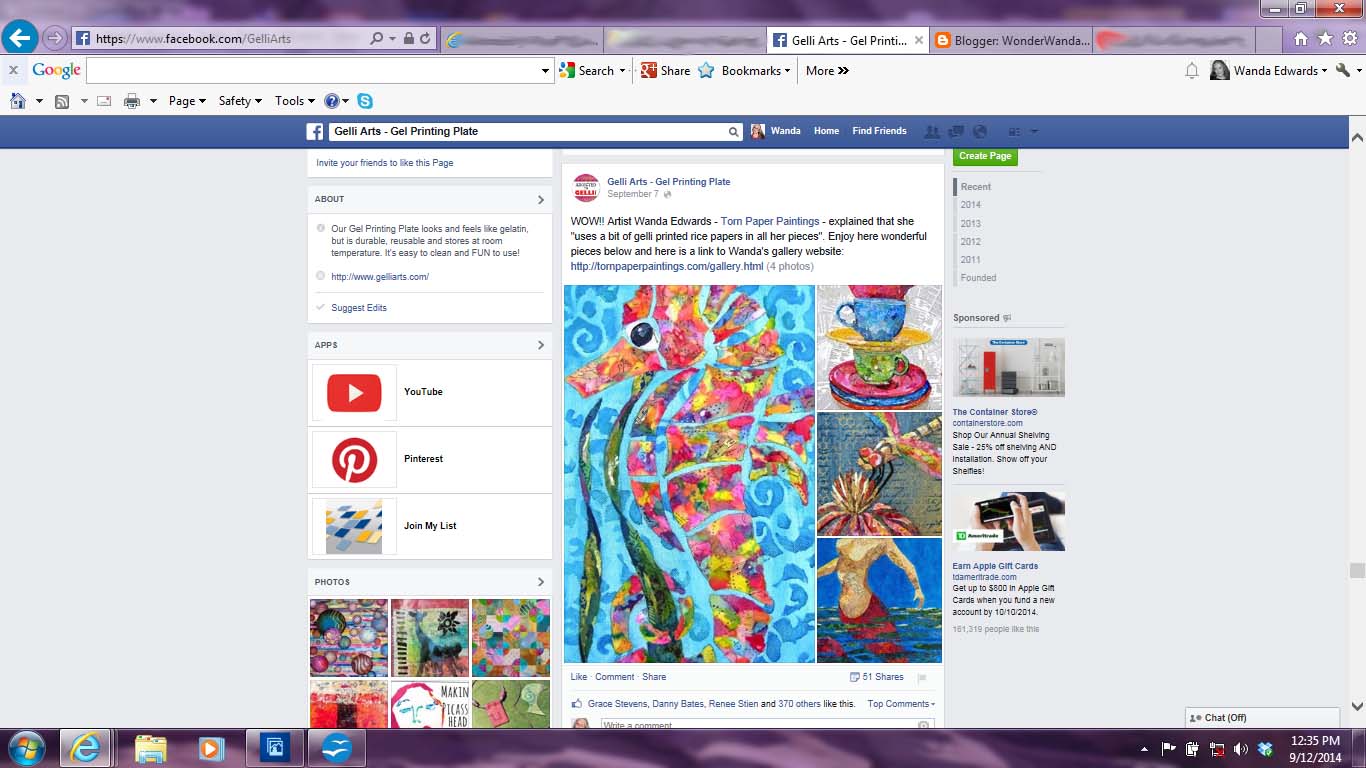Click the address bar search magnifier
The image size is (1366, 768).
377,38
